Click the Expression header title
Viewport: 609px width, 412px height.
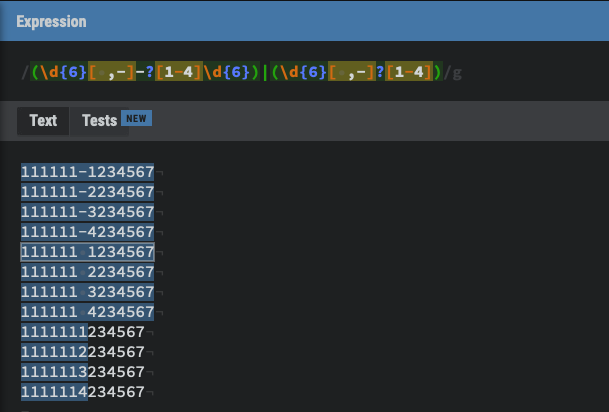[x=51, y=22]
